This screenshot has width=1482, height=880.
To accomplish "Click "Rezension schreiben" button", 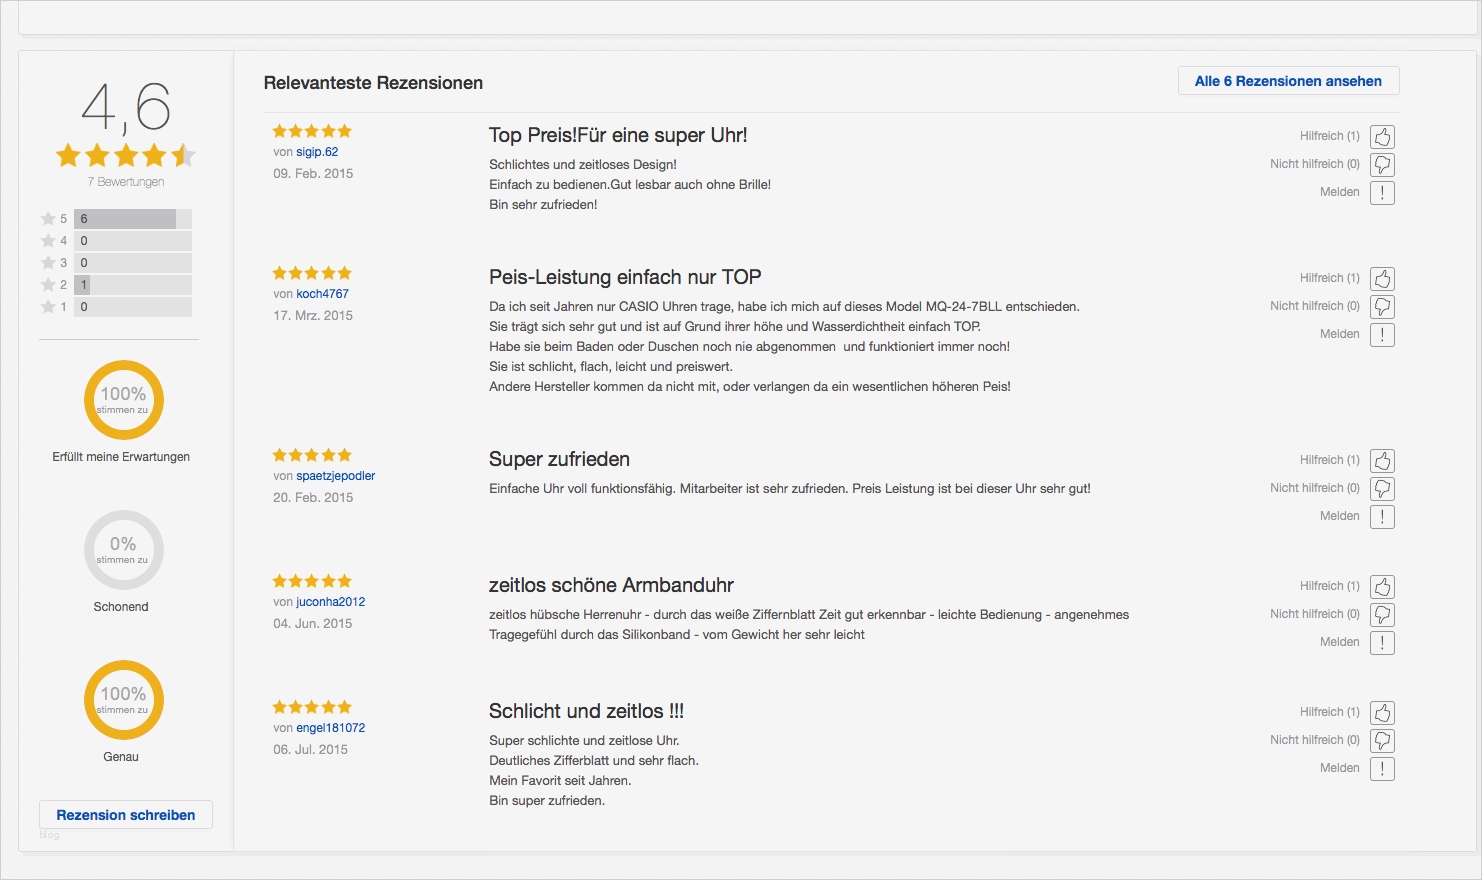I will tap(126, 815).
